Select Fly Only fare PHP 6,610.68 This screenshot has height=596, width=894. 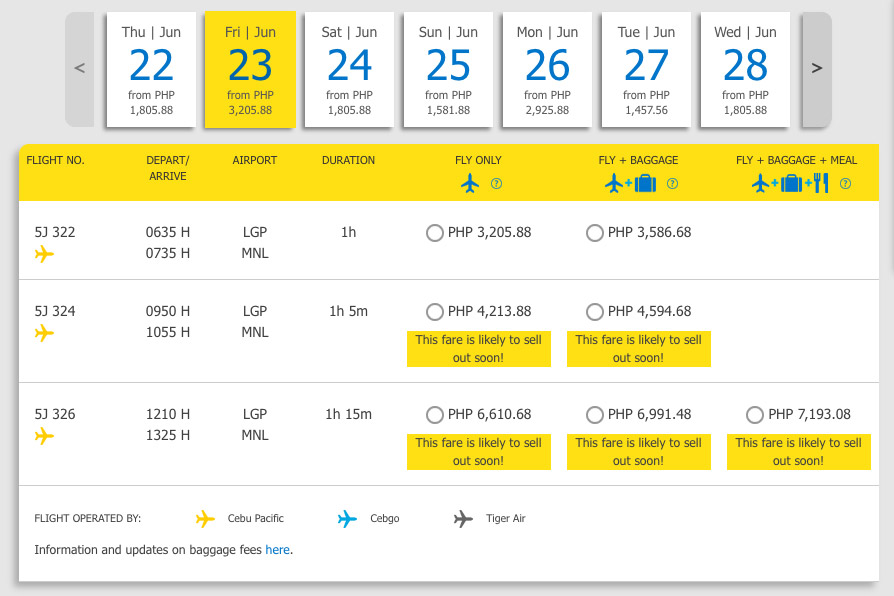tap(434, 415)
